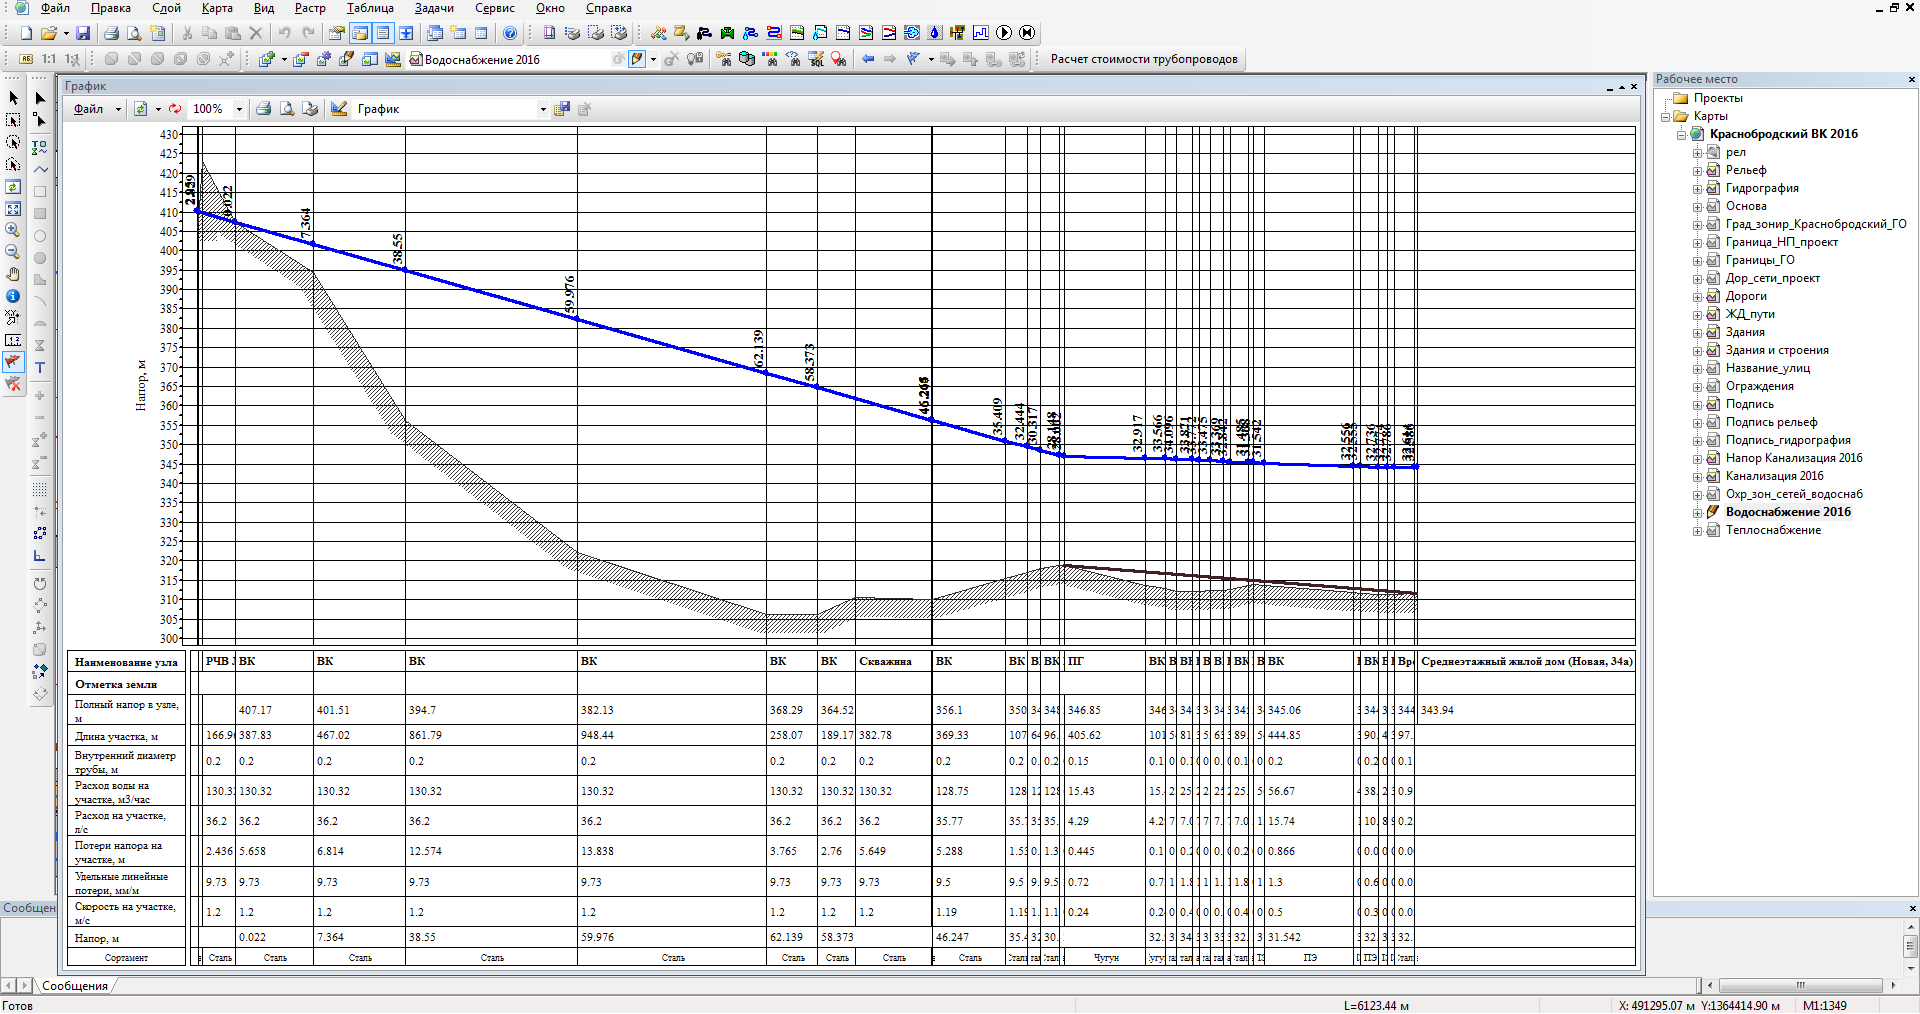Collapse the Карты folder in workspace tree
Image resolution: width=1920 pixels, height=1014 pixels.
pyautogui.click(x=1666, y=117)
